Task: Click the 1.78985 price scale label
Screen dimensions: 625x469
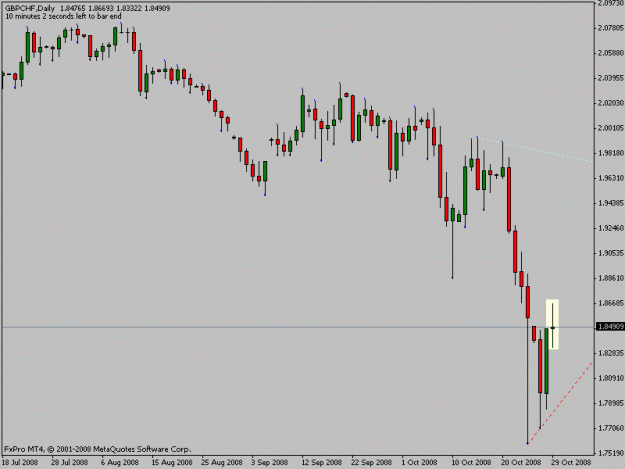Action: (611, 403)
